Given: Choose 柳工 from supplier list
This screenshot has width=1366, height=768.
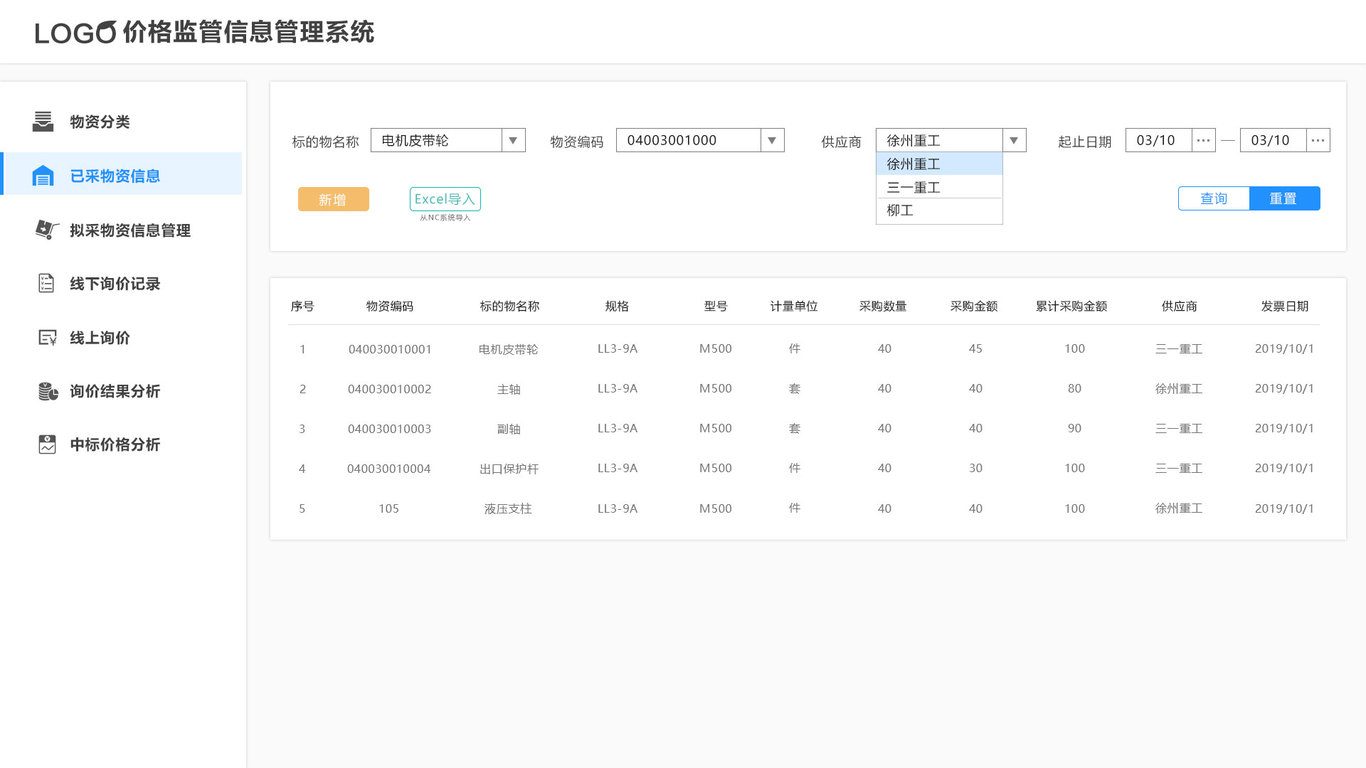Looking at the screenshot, I should pyautogui.click(x=939, y=210).
